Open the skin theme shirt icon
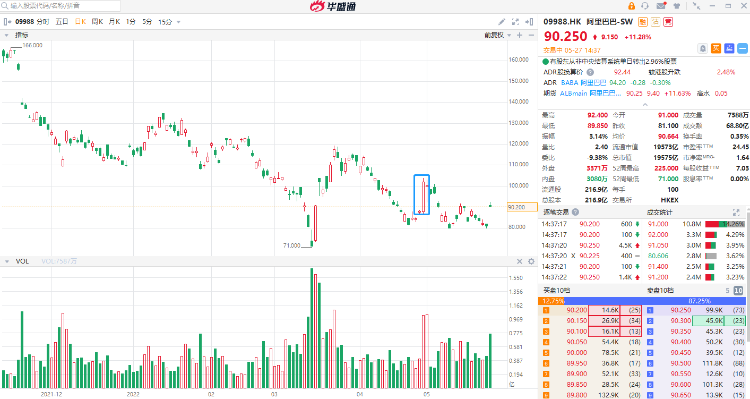 coord(677,6)
